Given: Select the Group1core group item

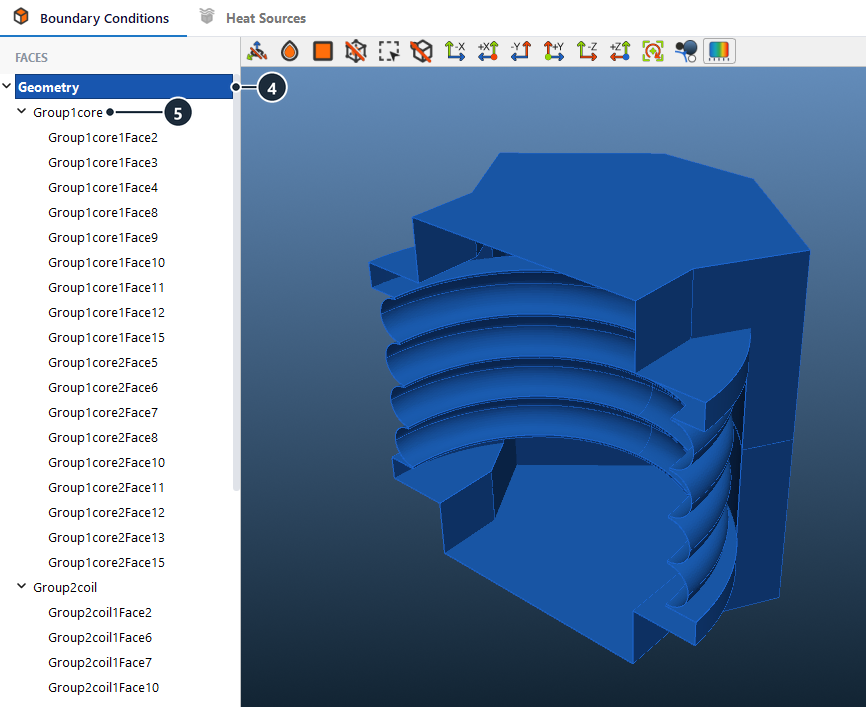Looking at the screenshot, I should click(x=68, y=113).
